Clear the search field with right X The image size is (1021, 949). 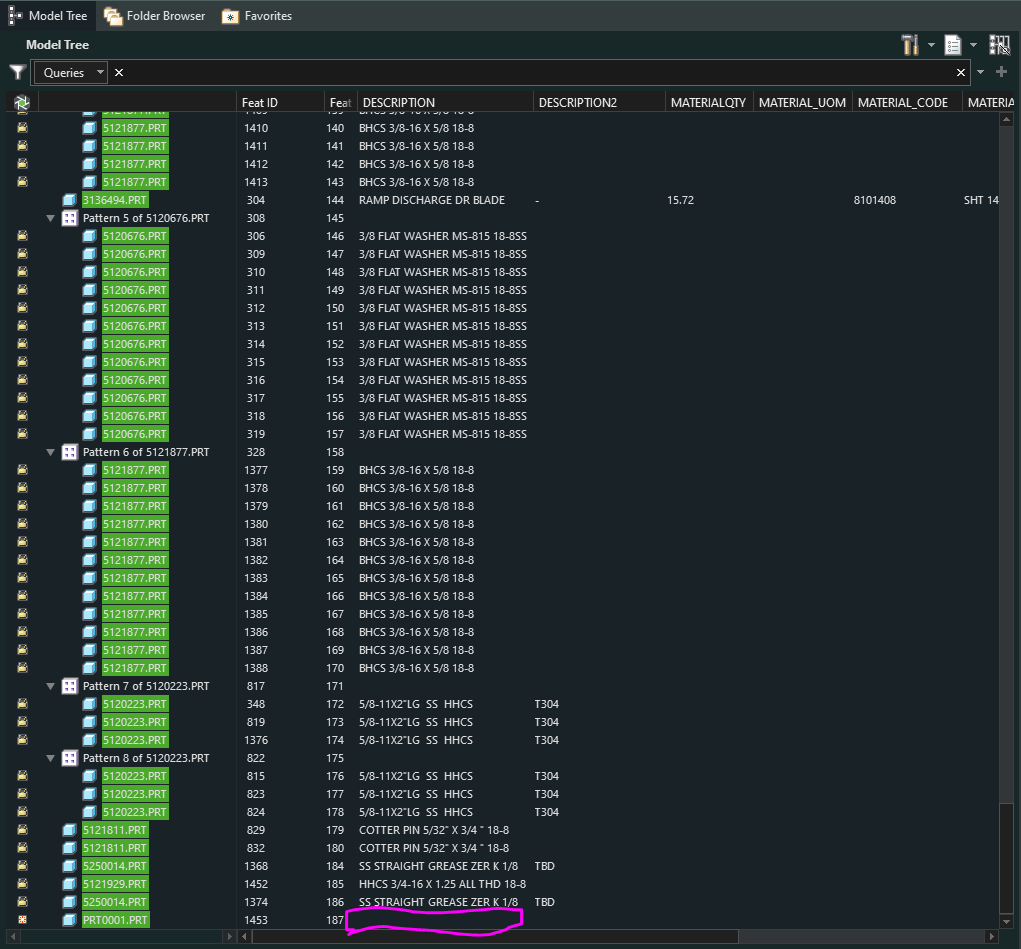coord(961,73)
